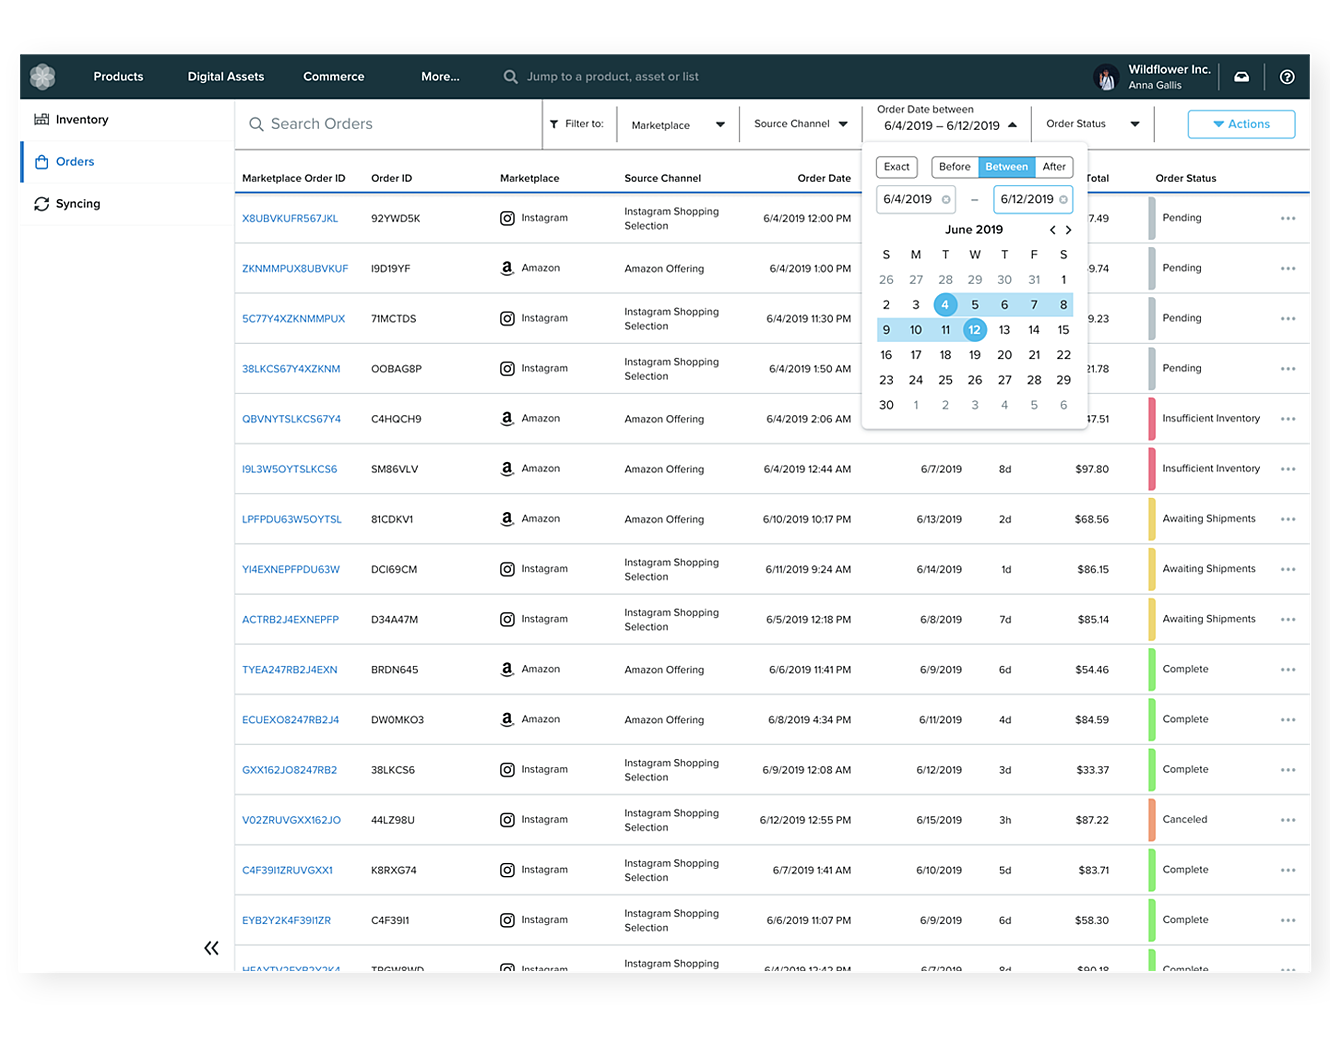Open the Commerce menu
The height and width of the screenshot is (1055, 1330).
click(x=334, y=77)
